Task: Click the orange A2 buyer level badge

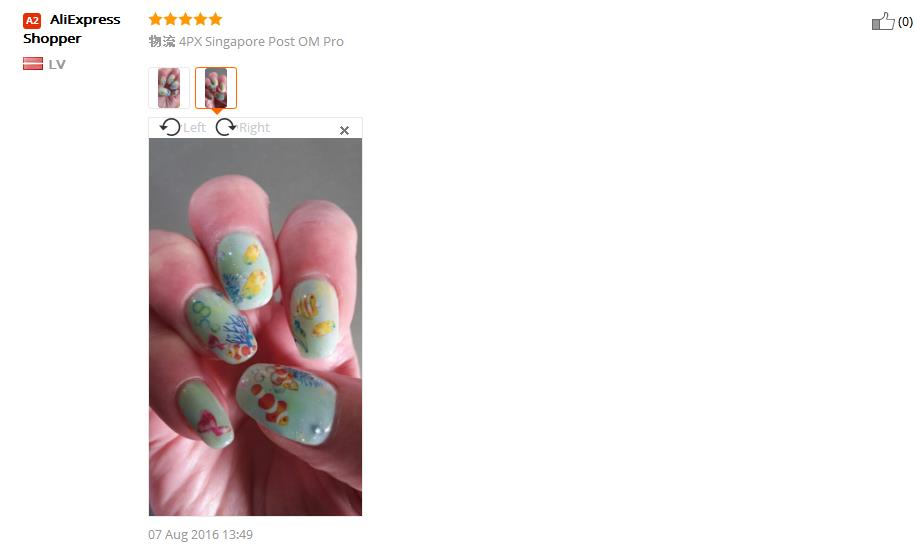Action: (32, 20)
